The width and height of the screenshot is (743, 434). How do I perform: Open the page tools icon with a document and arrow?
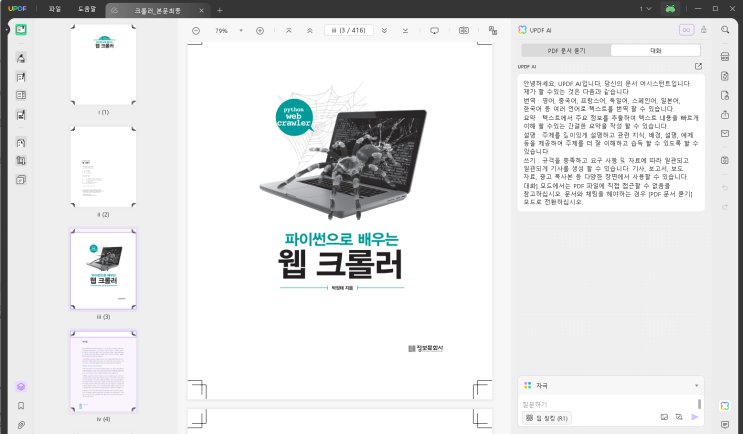pos(21,142)
